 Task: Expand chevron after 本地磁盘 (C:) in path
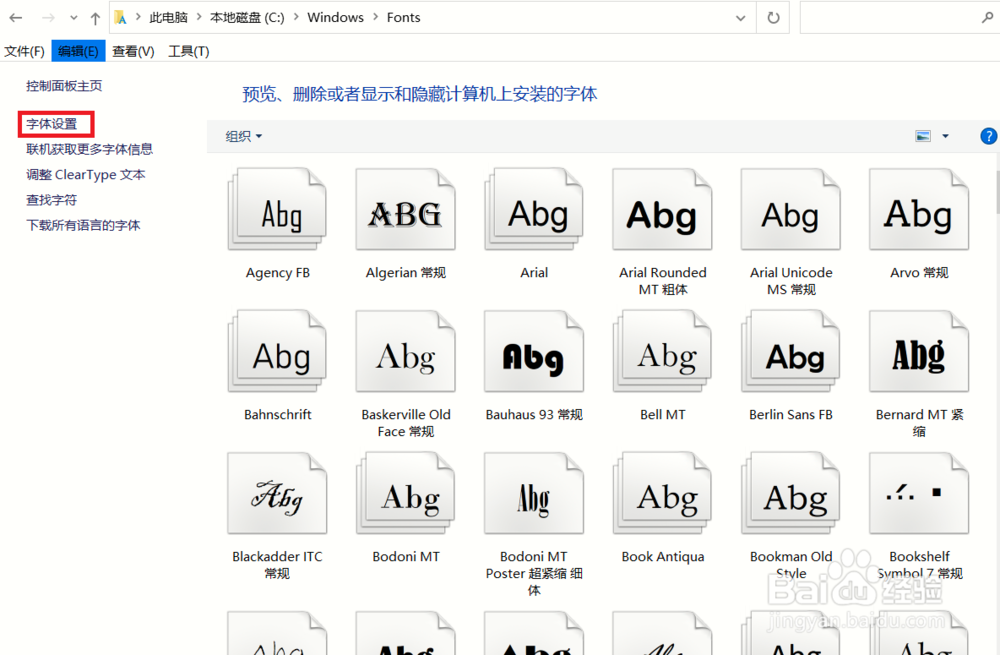(296, 17)
